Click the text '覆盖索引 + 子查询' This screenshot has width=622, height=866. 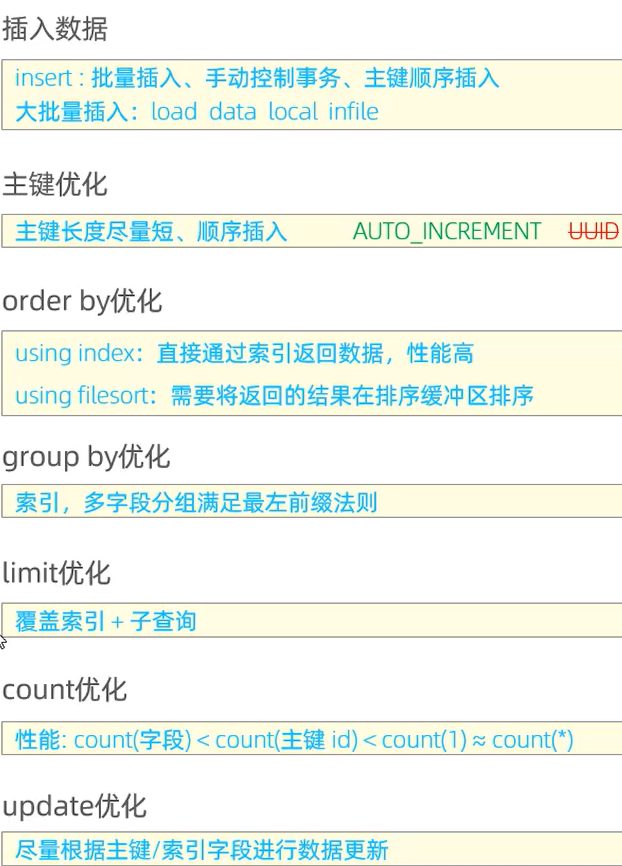[x=106, y=621]
